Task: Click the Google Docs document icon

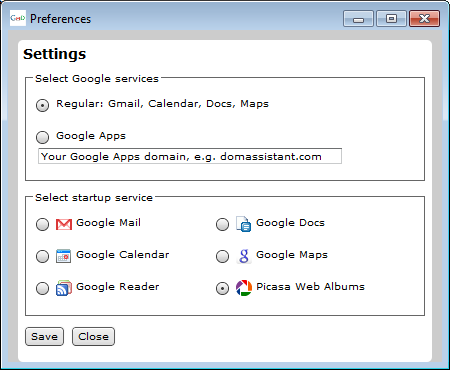Action: click(x=243, y=224)
